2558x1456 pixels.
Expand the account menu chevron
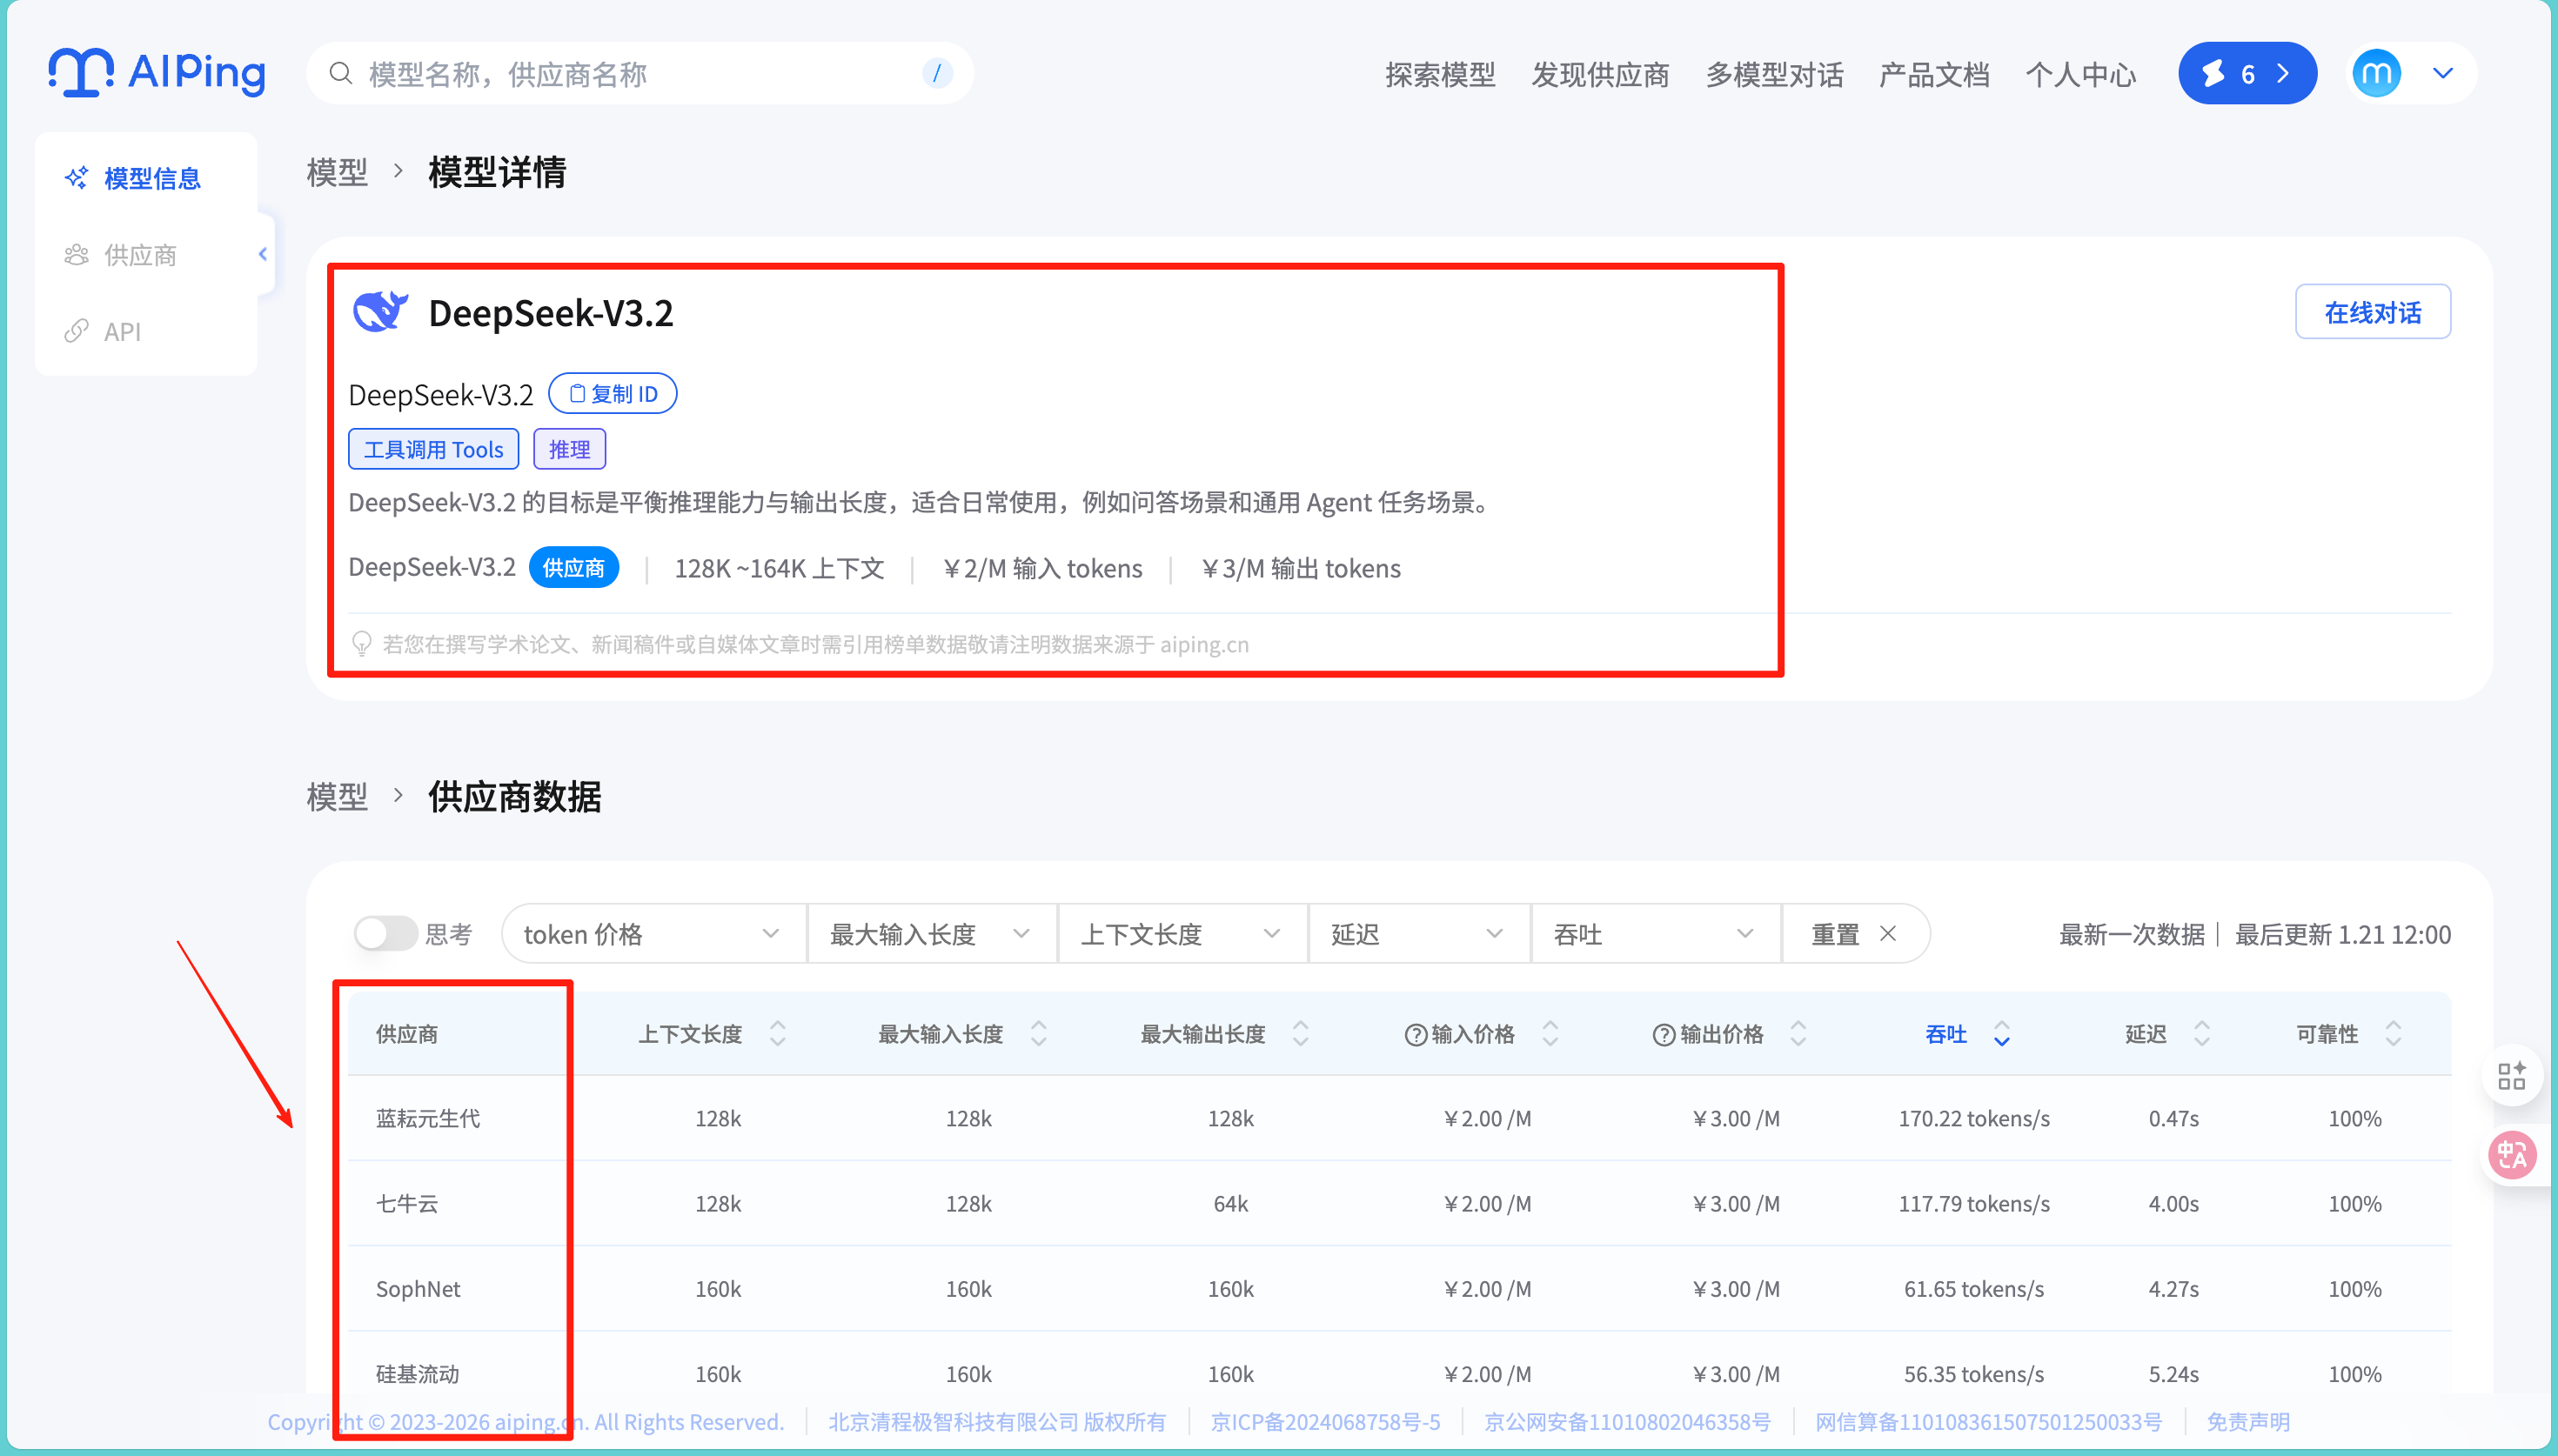pos(2443,73)
